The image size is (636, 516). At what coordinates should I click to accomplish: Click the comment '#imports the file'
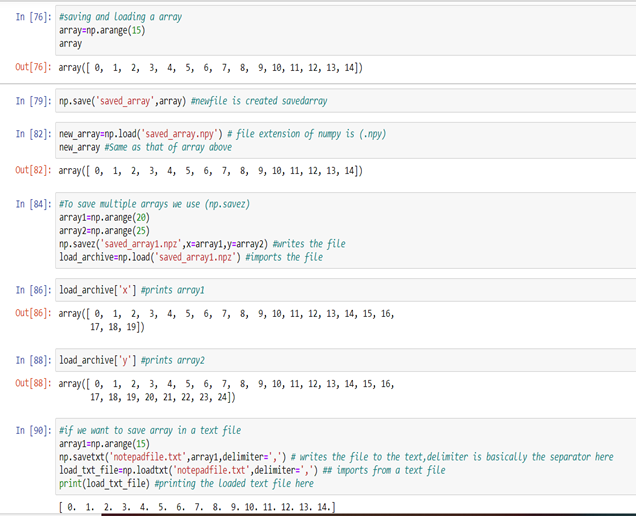(x=284, y=257)
